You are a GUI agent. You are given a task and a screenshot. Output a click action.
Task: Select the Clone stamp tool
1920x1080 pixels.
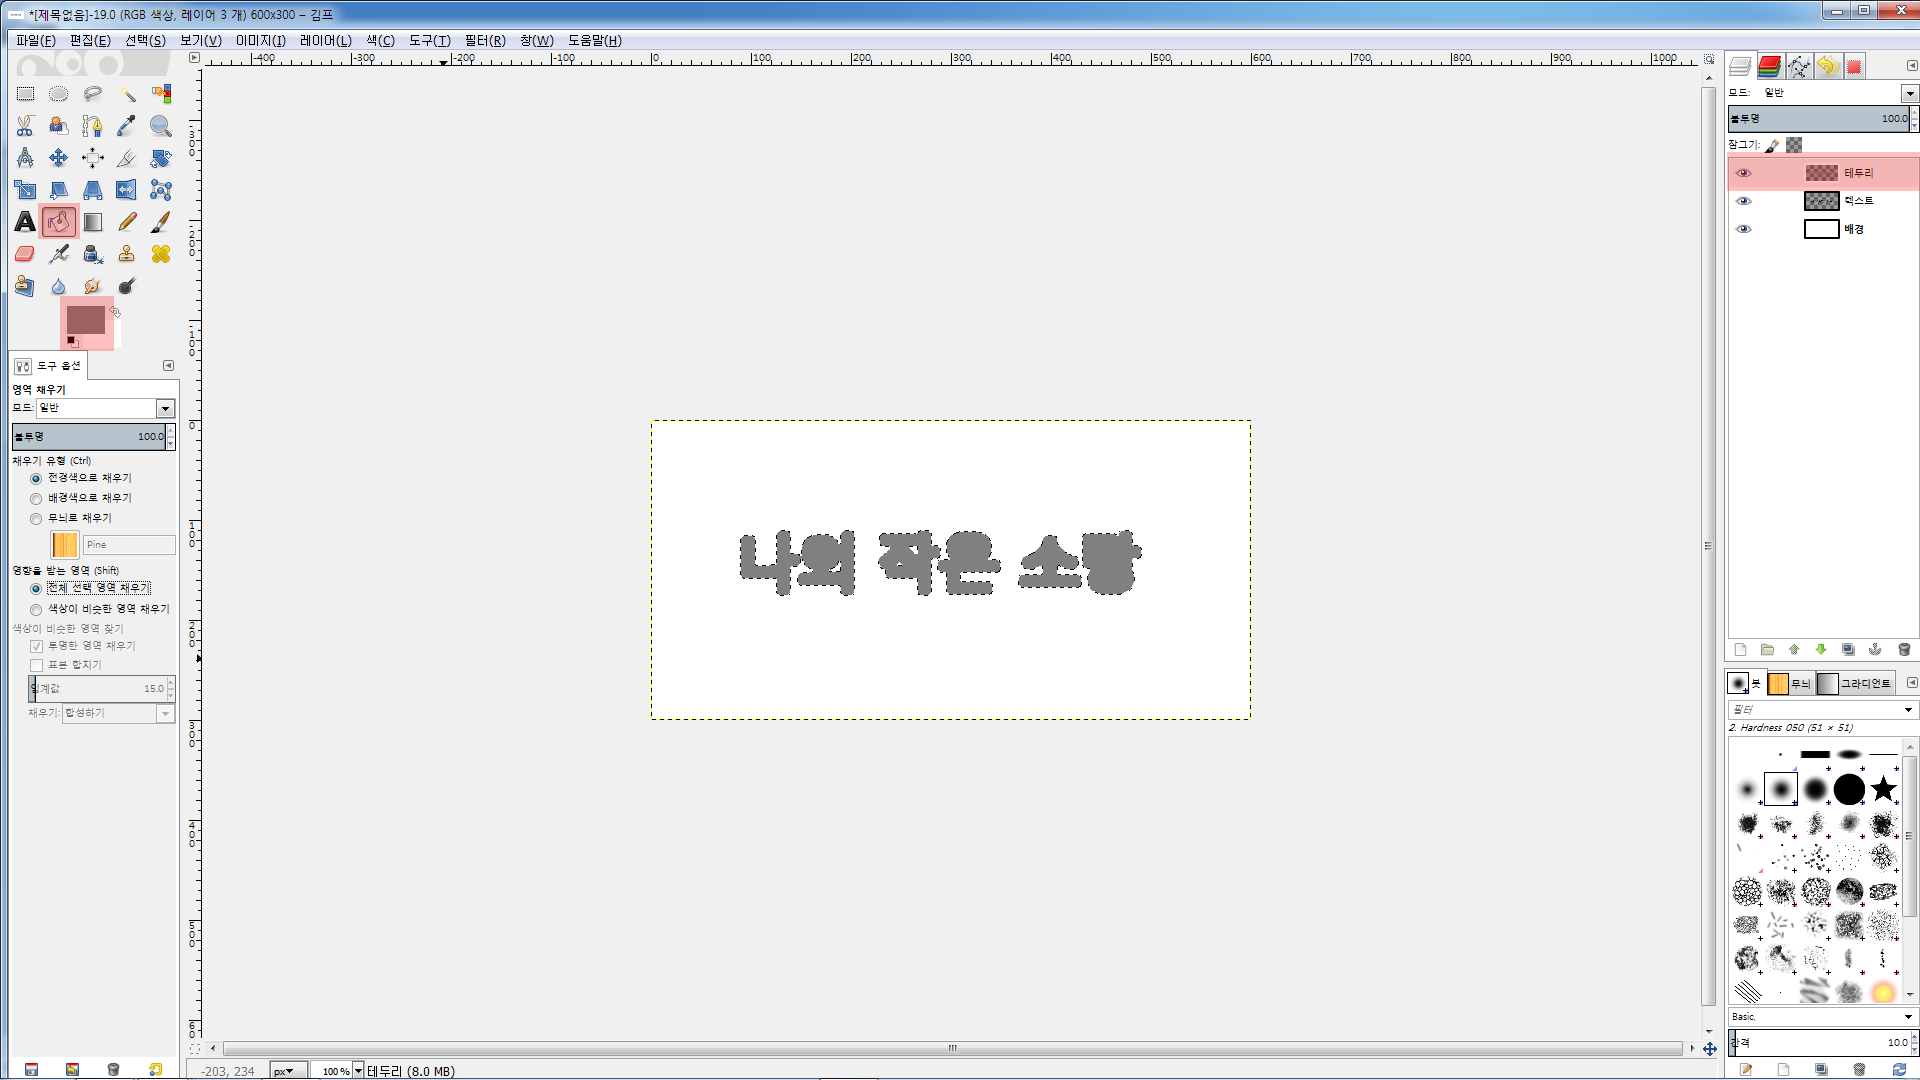click(x=127, y=254)
